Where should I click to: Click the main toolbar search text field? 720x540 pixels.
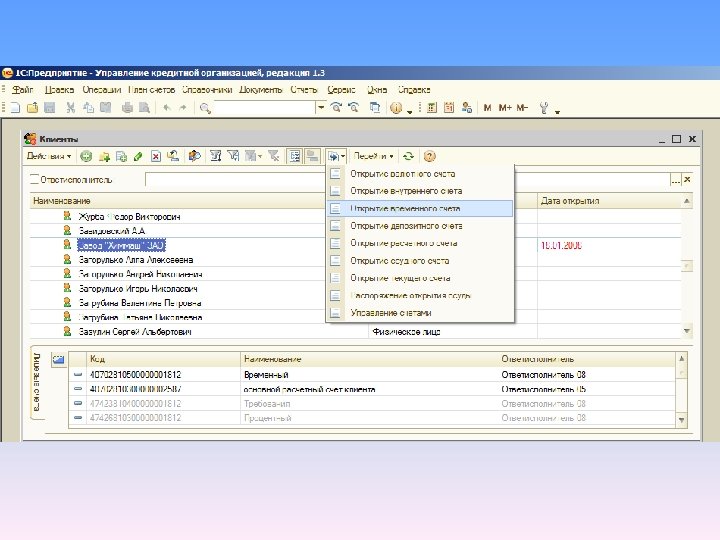[265, 108]
